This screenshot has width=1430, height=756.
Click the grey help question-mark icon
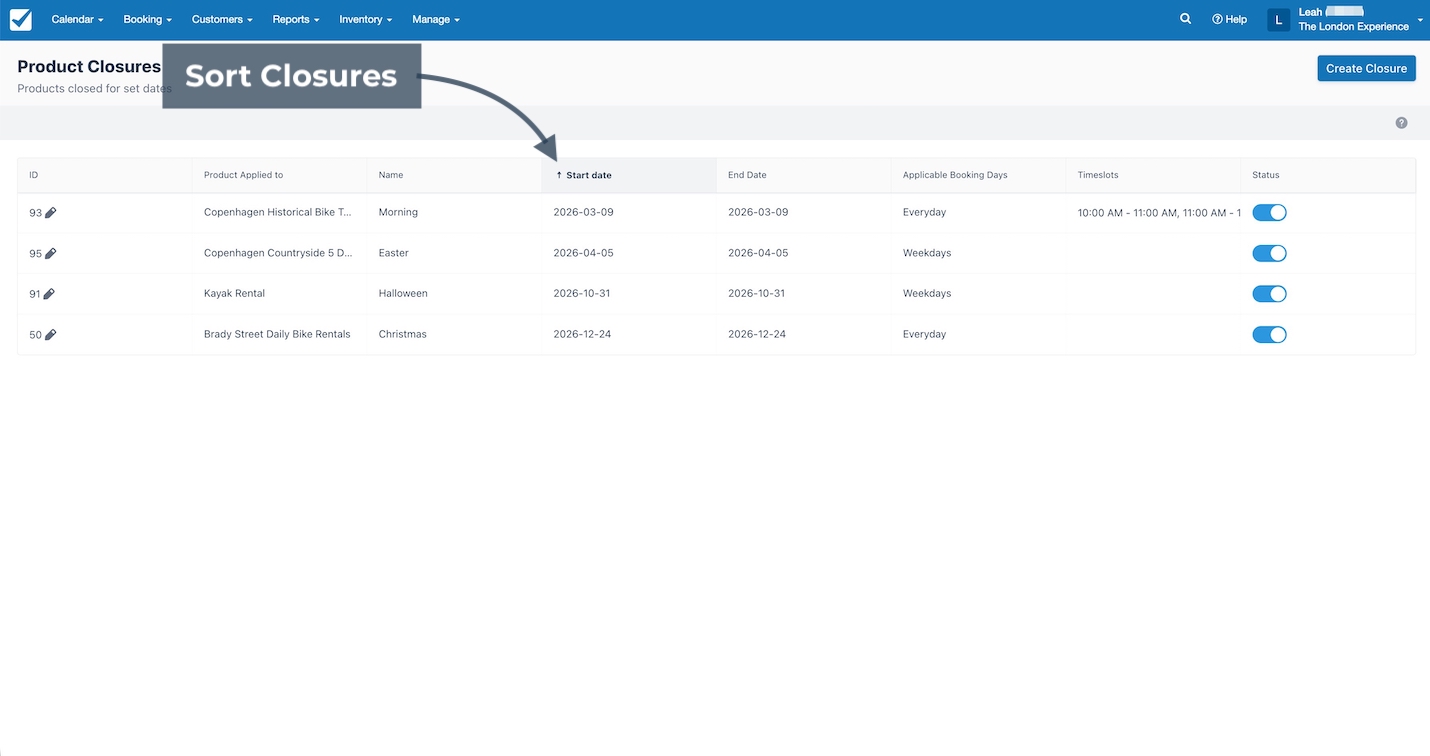pos(1401,123)
